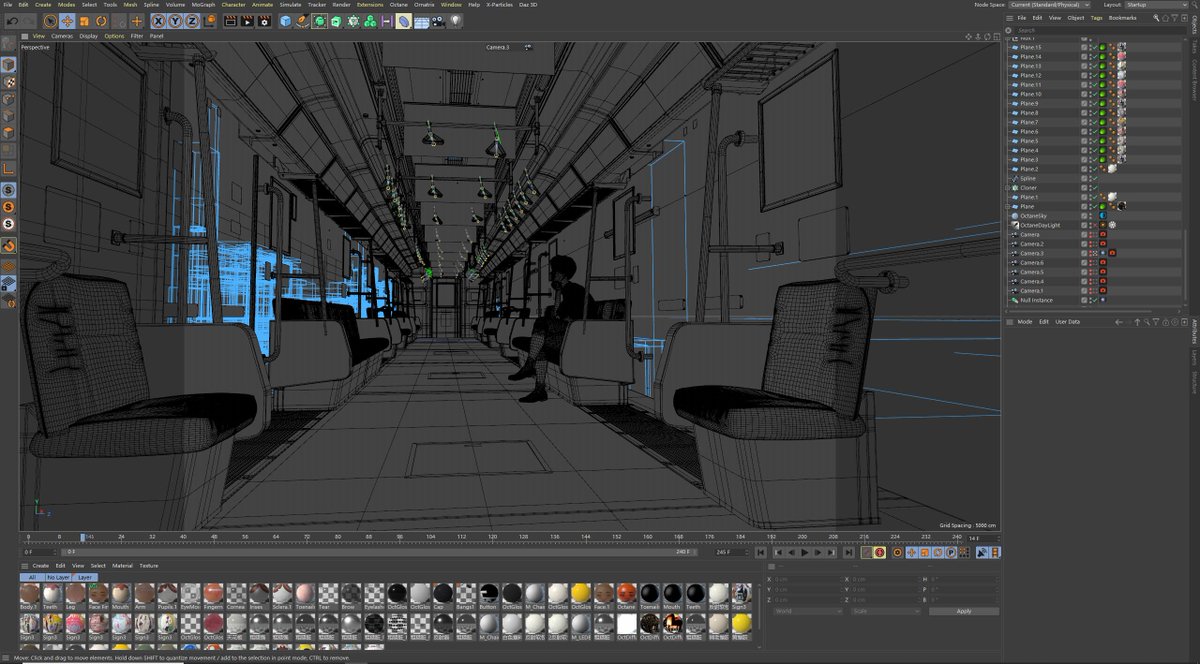Add a Light object from toolbar

tap(455, 20)
